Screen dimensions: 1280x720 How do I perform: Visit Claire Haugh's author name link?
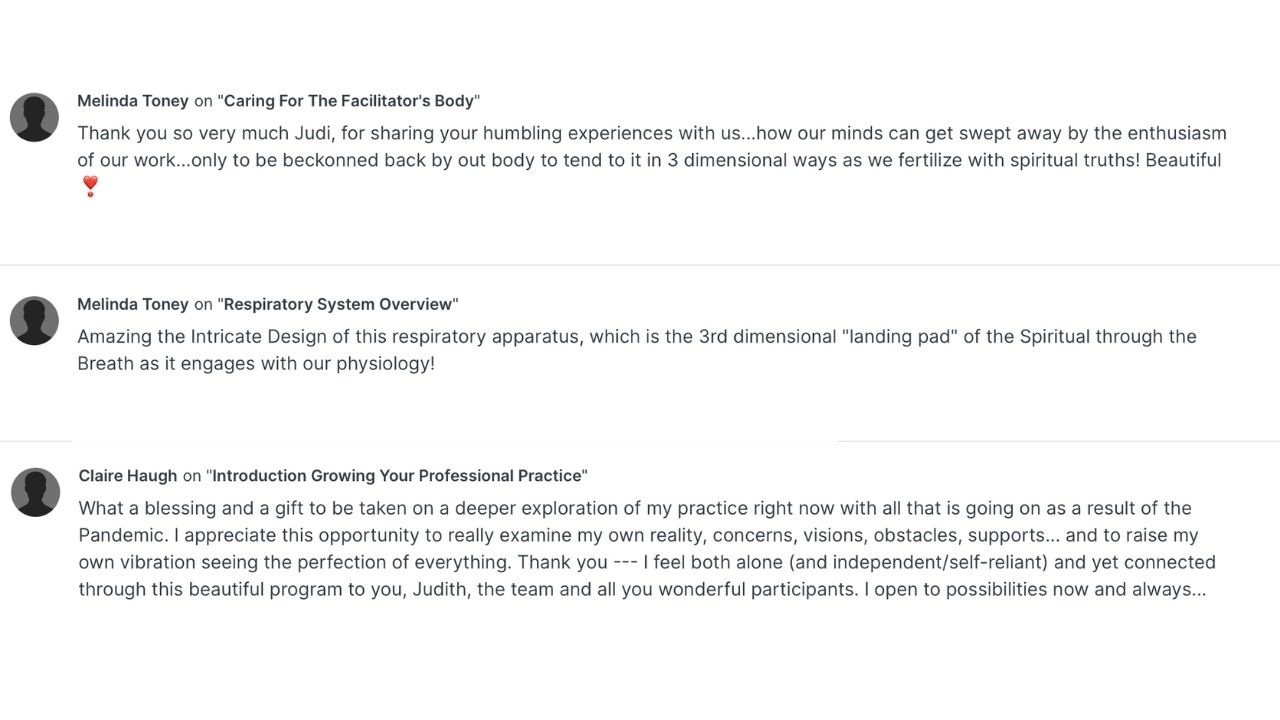tap(128, 476)
